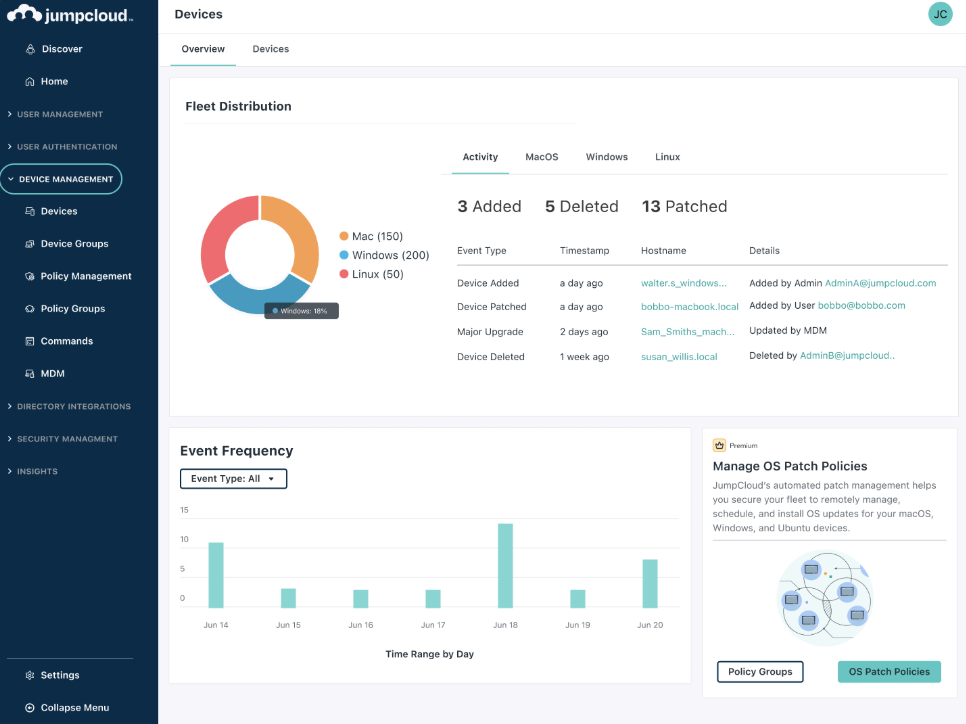
Task: Select the MacOS tab
Action: click(542, 157)
